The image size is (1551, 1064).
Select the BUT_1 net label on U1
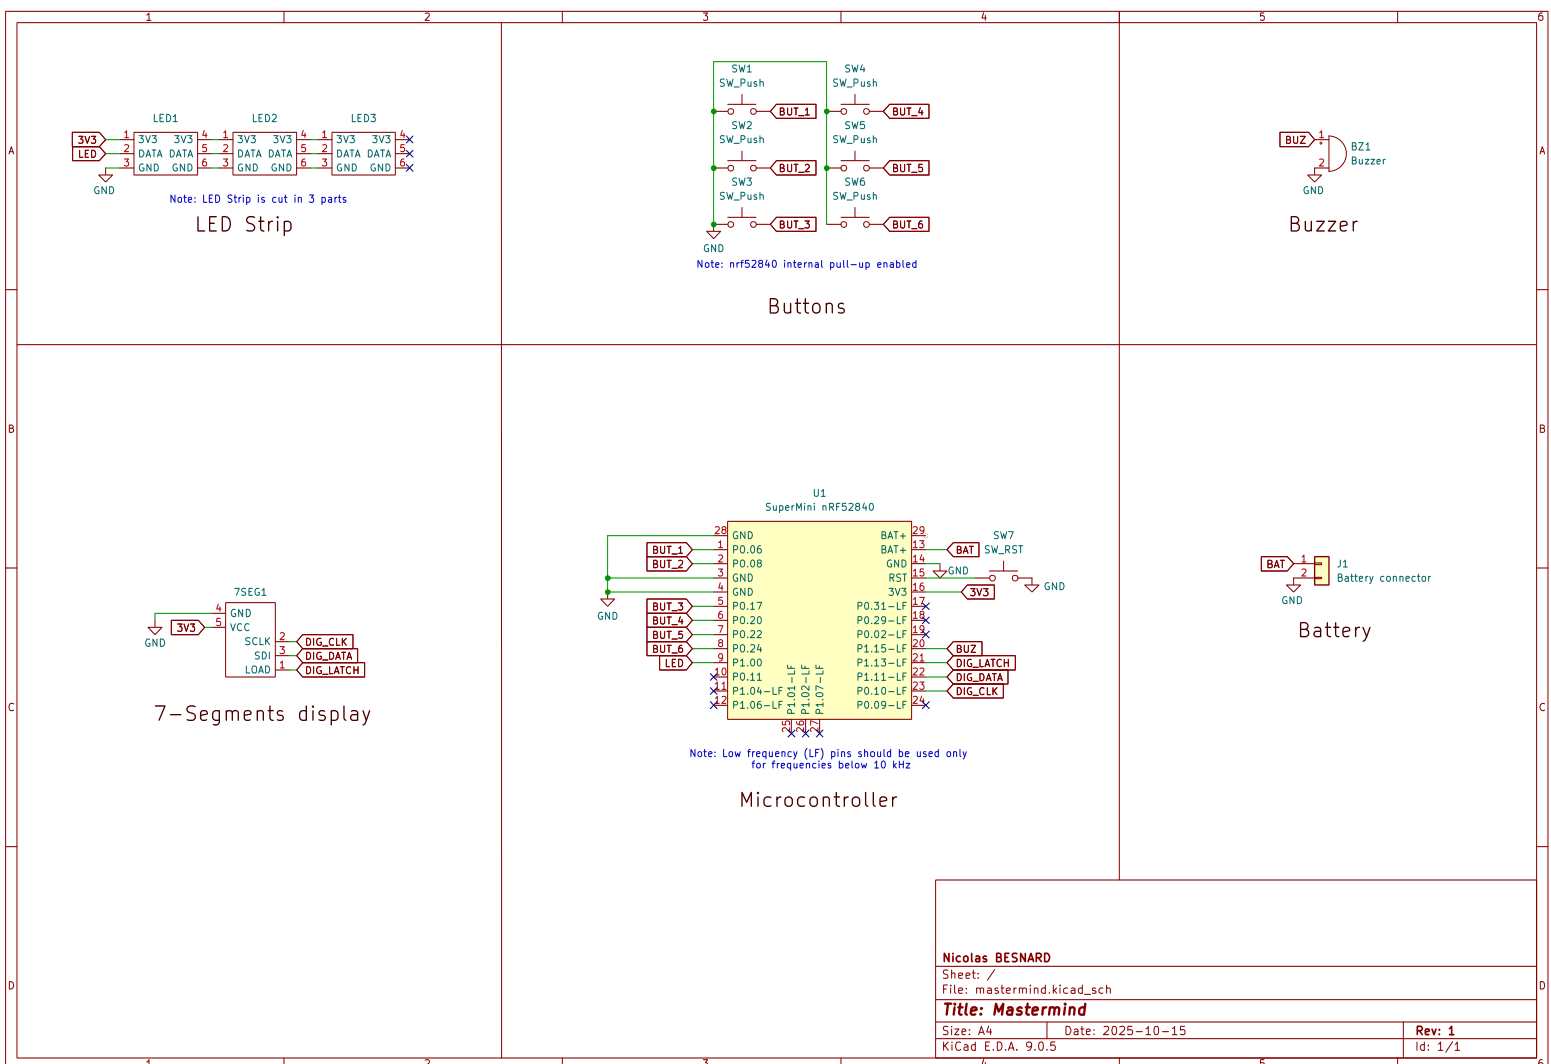tap(668, 549)
